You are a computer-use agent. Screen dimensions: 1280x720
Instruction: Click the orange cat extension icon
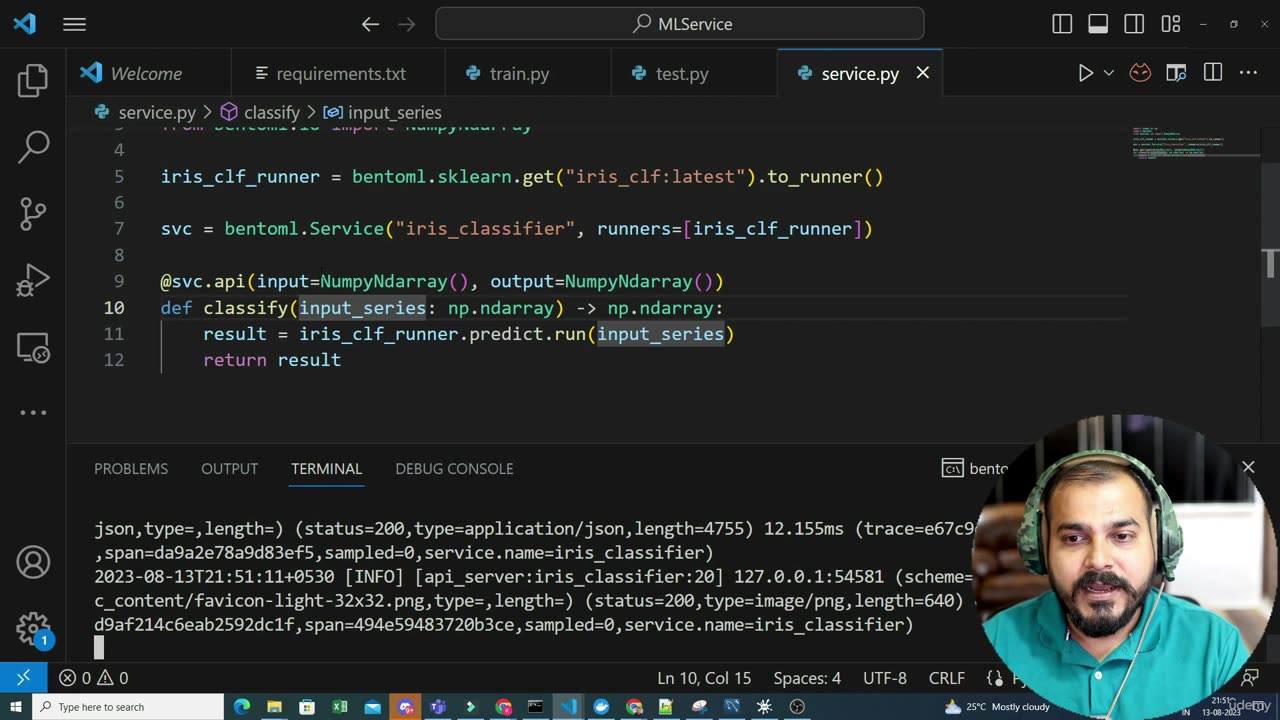[x=1140, y=73]
